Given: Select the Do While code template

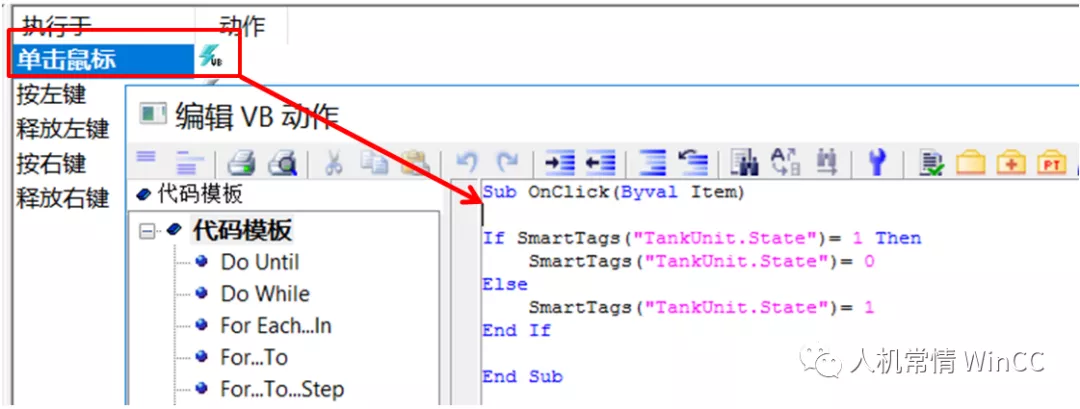Looking at the screenshot, I should 265,294.
